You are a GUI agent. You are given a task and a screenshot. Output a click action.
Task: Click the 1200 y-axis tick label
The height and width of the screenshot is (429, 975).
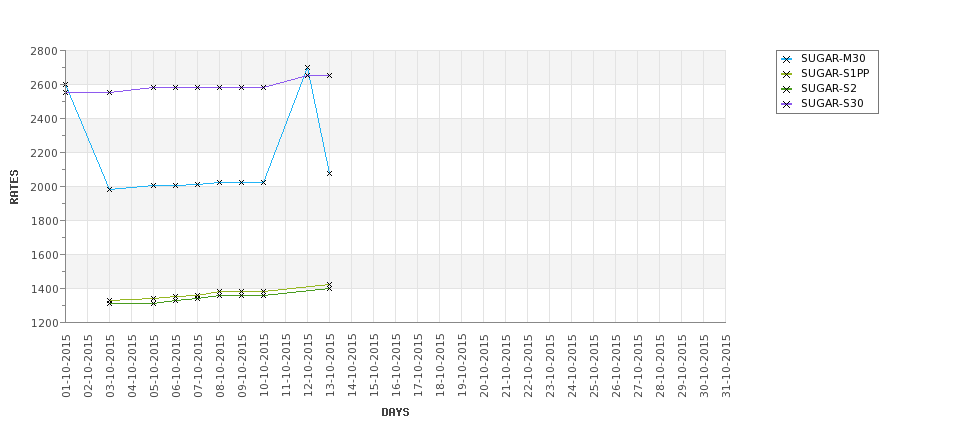tap(44, 323)
